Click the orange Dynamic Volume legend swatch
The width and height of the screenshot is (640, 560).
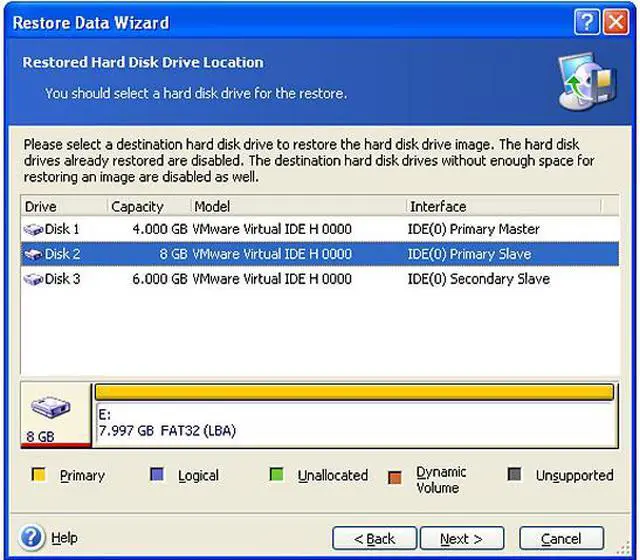pyautogui.click(x=395, y=478)
